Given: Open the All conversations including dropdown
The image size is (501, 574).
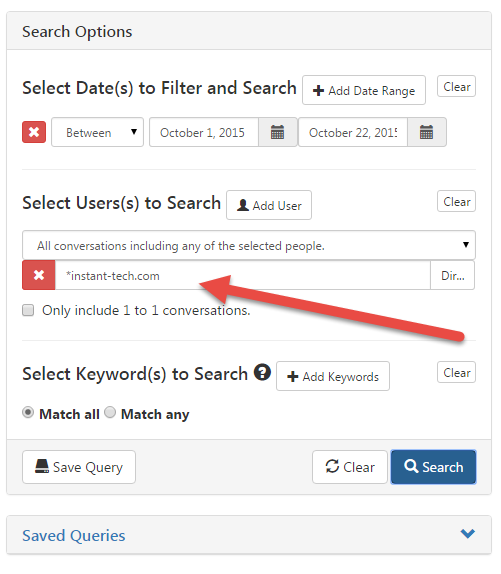Looking at the screenshot, I should pyautogui.click(x=249, y=245).
